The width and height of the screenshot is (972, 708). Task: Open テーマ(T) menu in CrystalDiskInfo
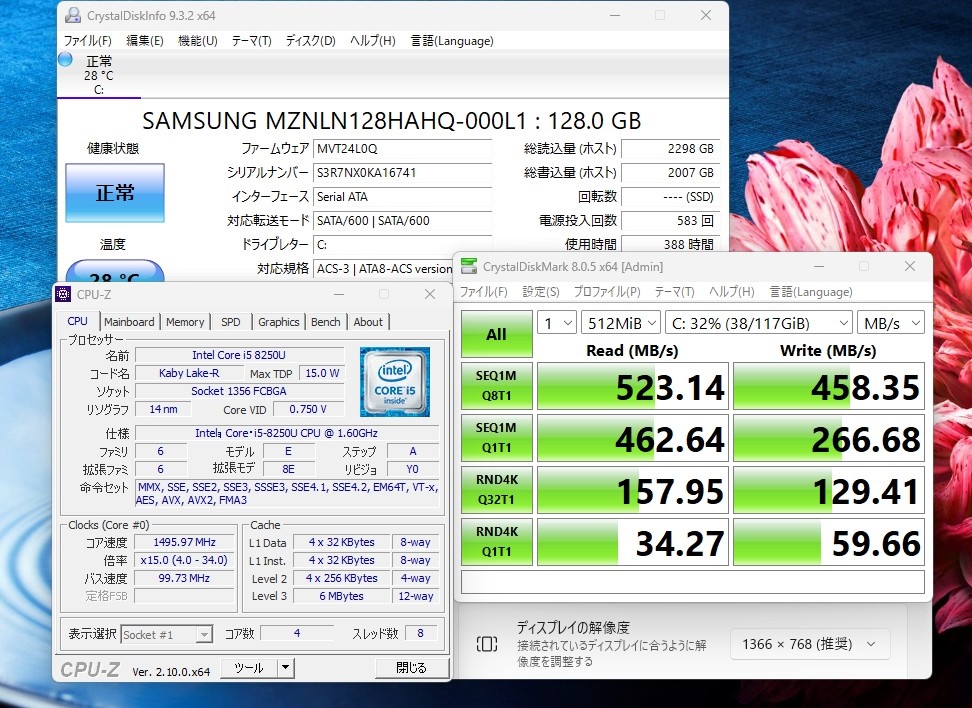(x=252, y=41)
